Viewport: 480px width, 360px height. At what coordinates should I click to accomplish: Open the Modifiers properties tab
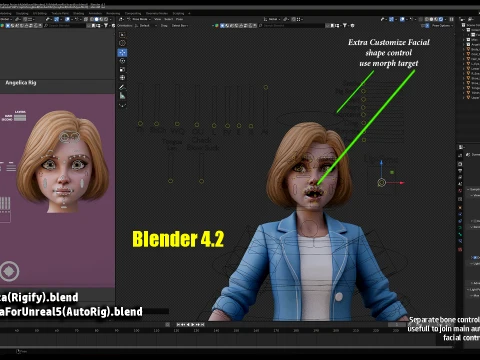pyautogui.click(x=460, y=214)
